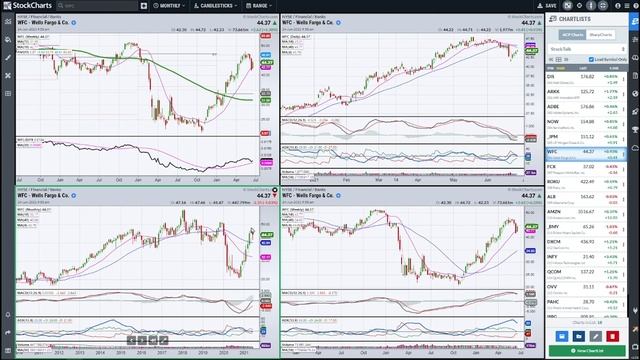
Task: Open the three-dot menu for NOW row
Action: tap(624, 124)
